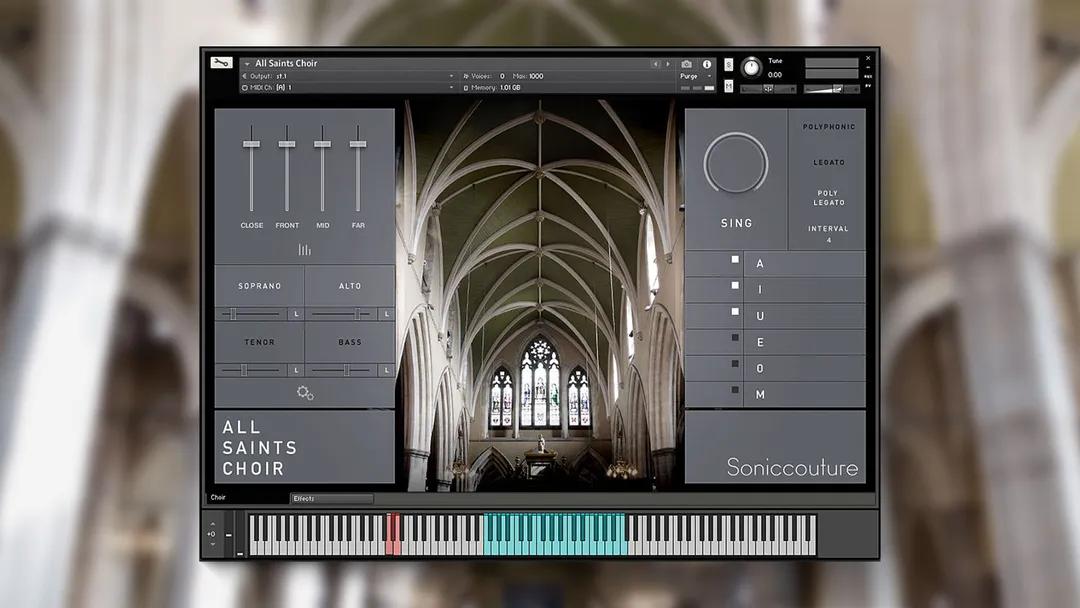This screenshot has width=1080, height=608.
Task: Click the SOPRANO section button
Action: [258, 286]
